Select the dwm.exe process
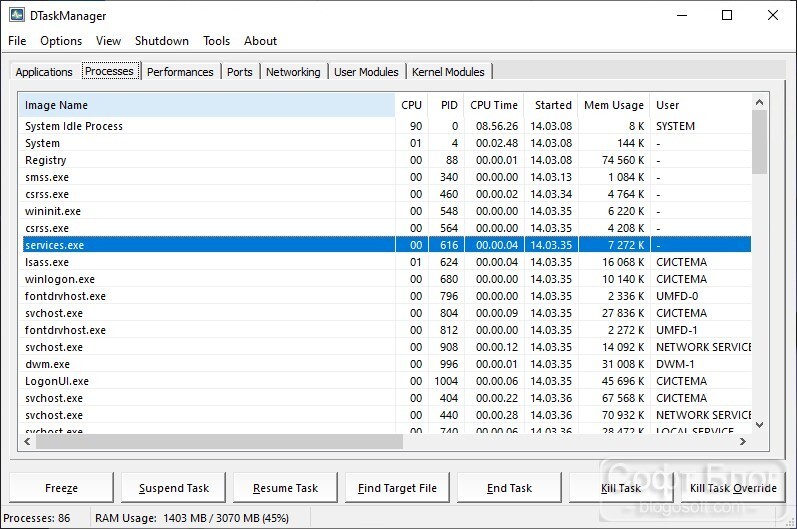This screenshot has height=529, width=797. [x=385, y=364]
